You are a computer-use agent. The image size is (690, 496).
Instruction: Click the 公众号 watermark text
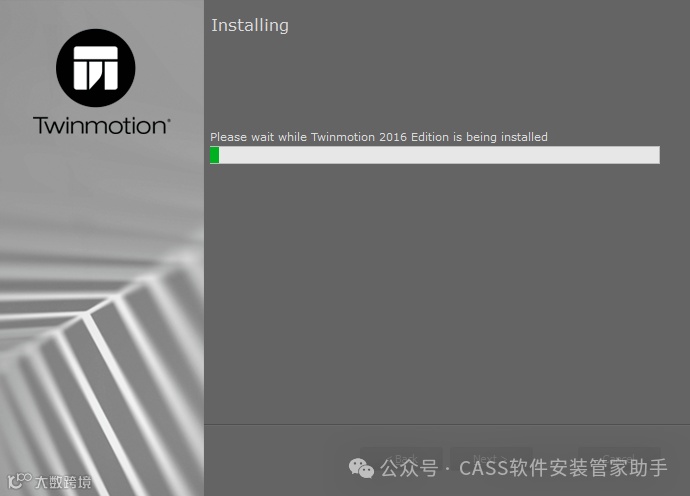[x=409, y=468]
